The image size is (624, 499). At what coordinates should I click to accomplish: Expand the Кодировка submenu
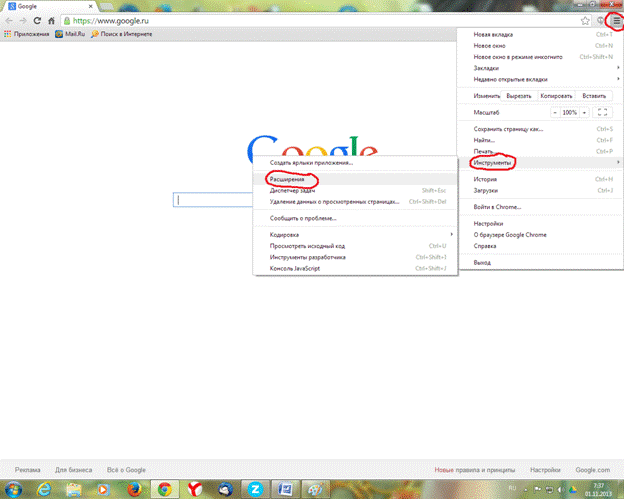pyautogui.click(x=355, y=235)
